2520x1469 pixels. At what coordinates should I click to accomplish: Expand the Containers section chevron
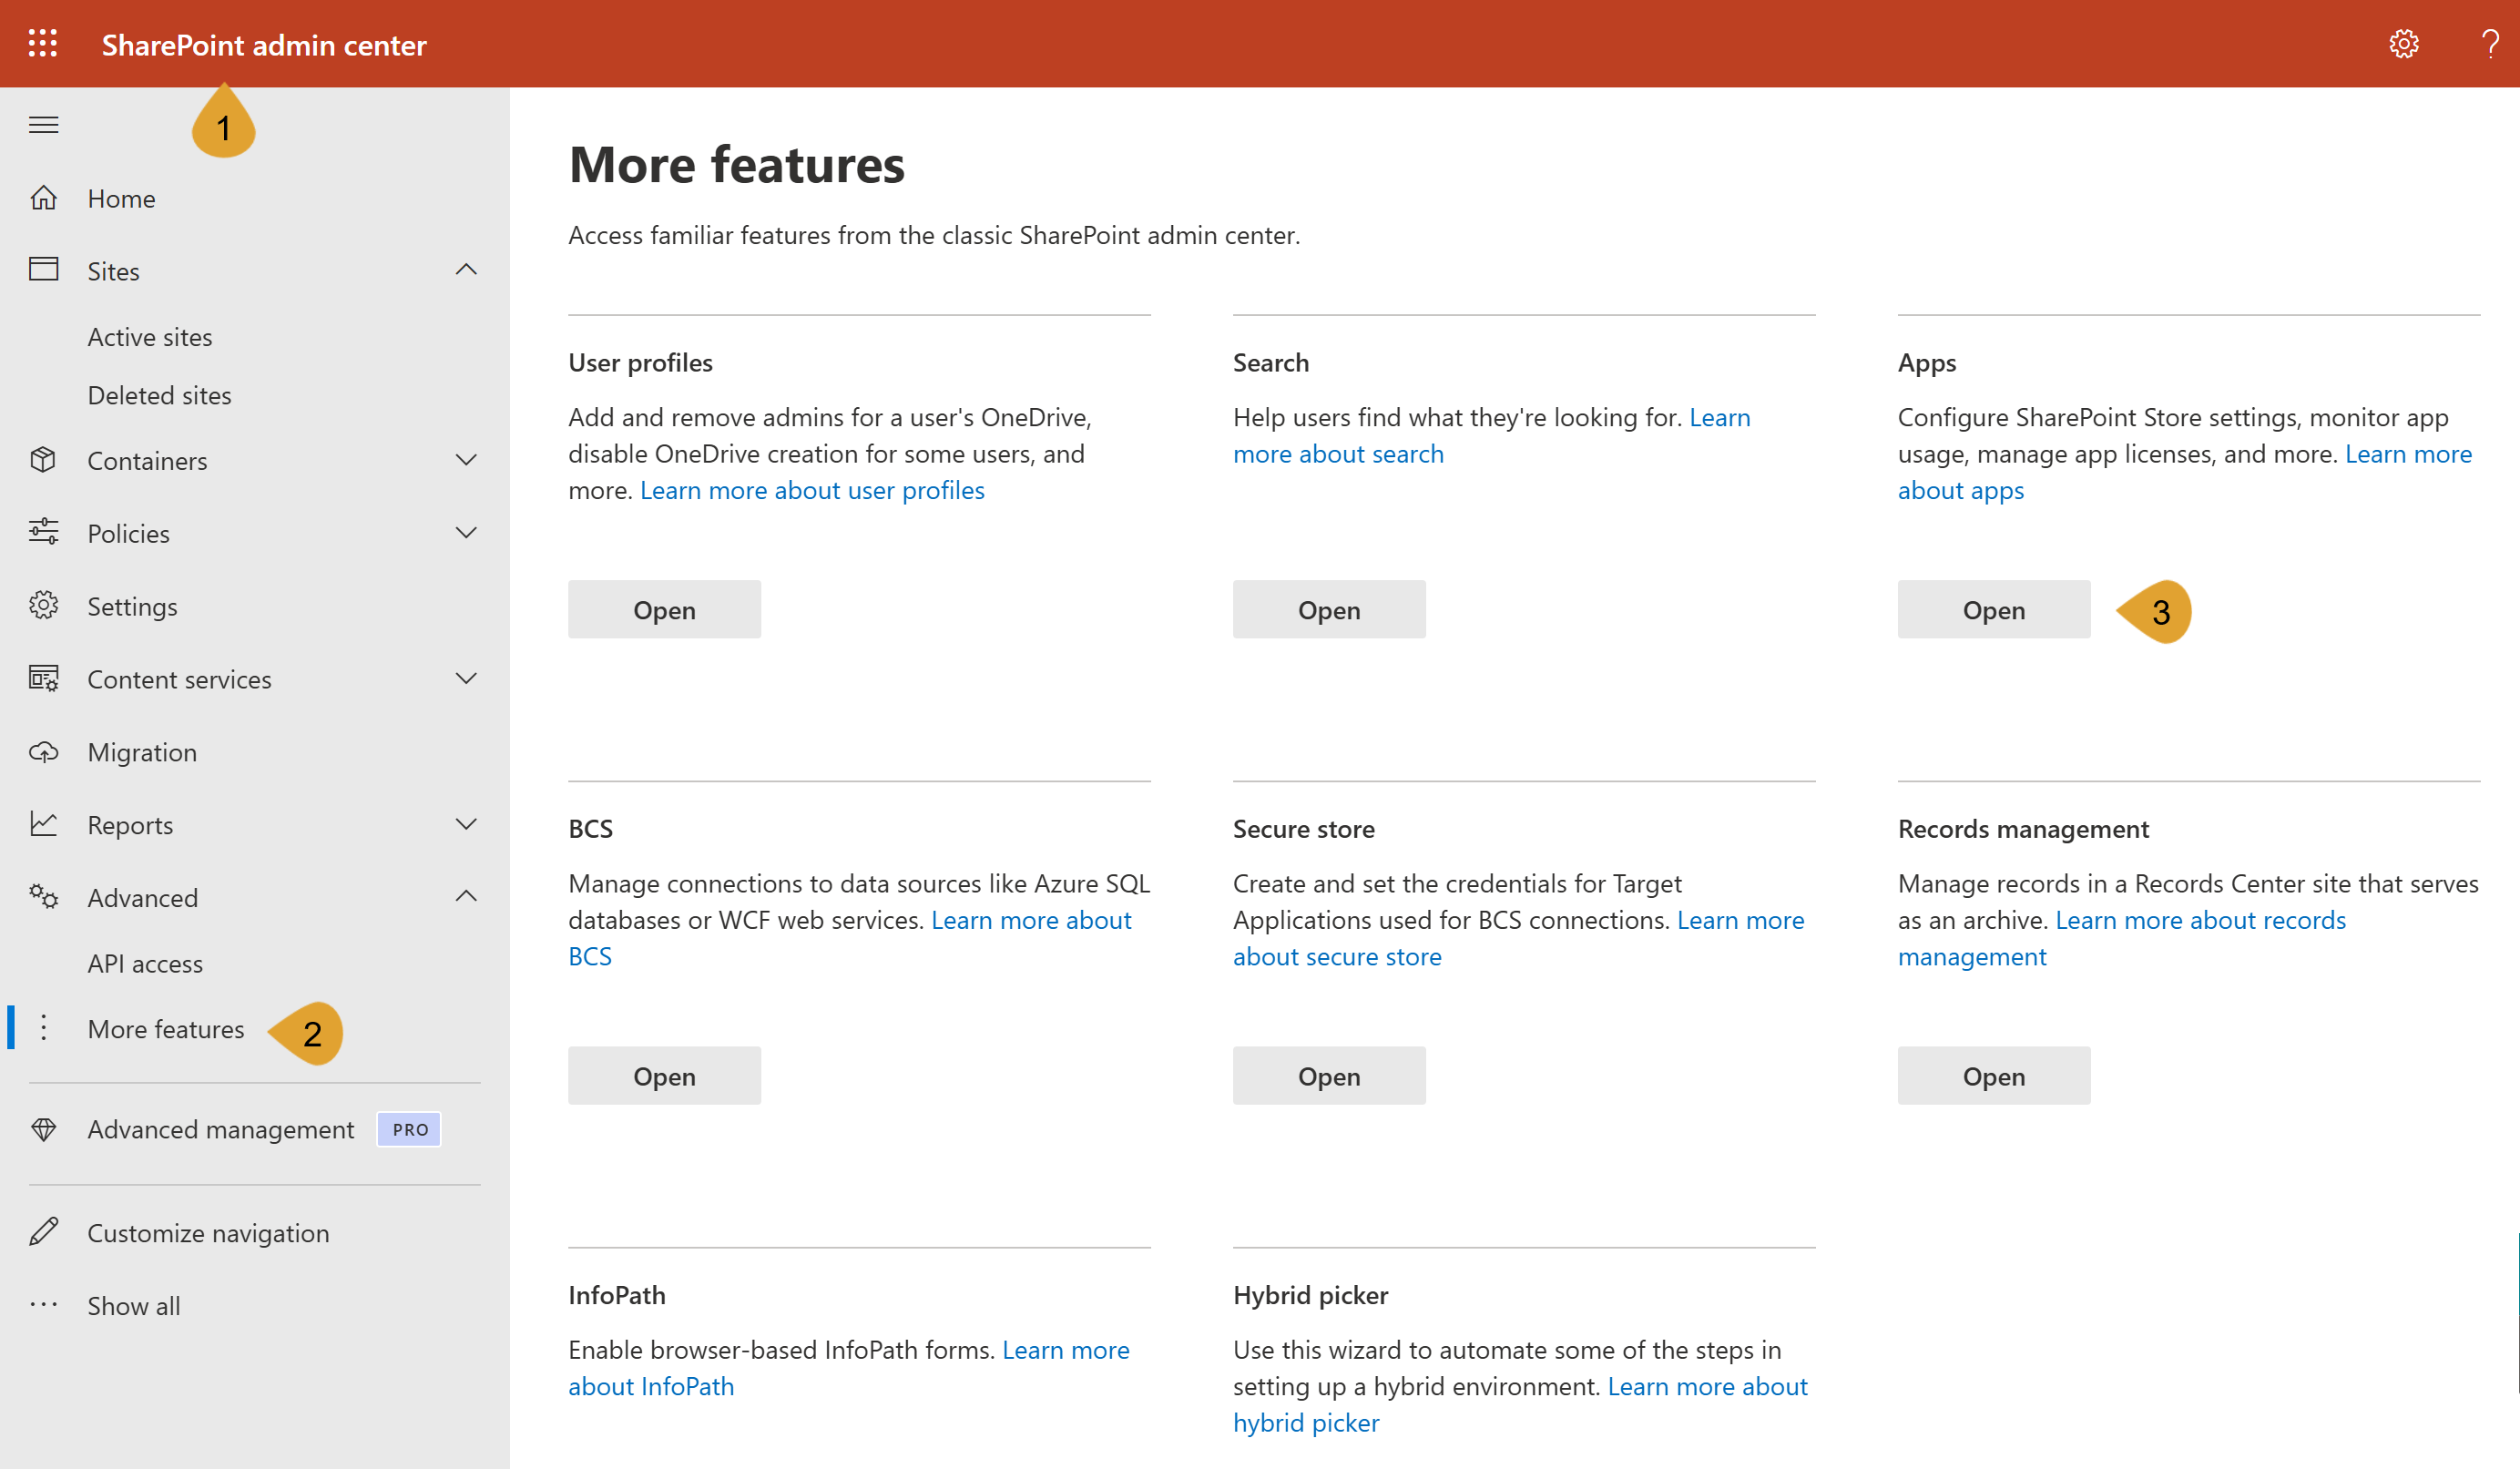(x=466, y=460)
